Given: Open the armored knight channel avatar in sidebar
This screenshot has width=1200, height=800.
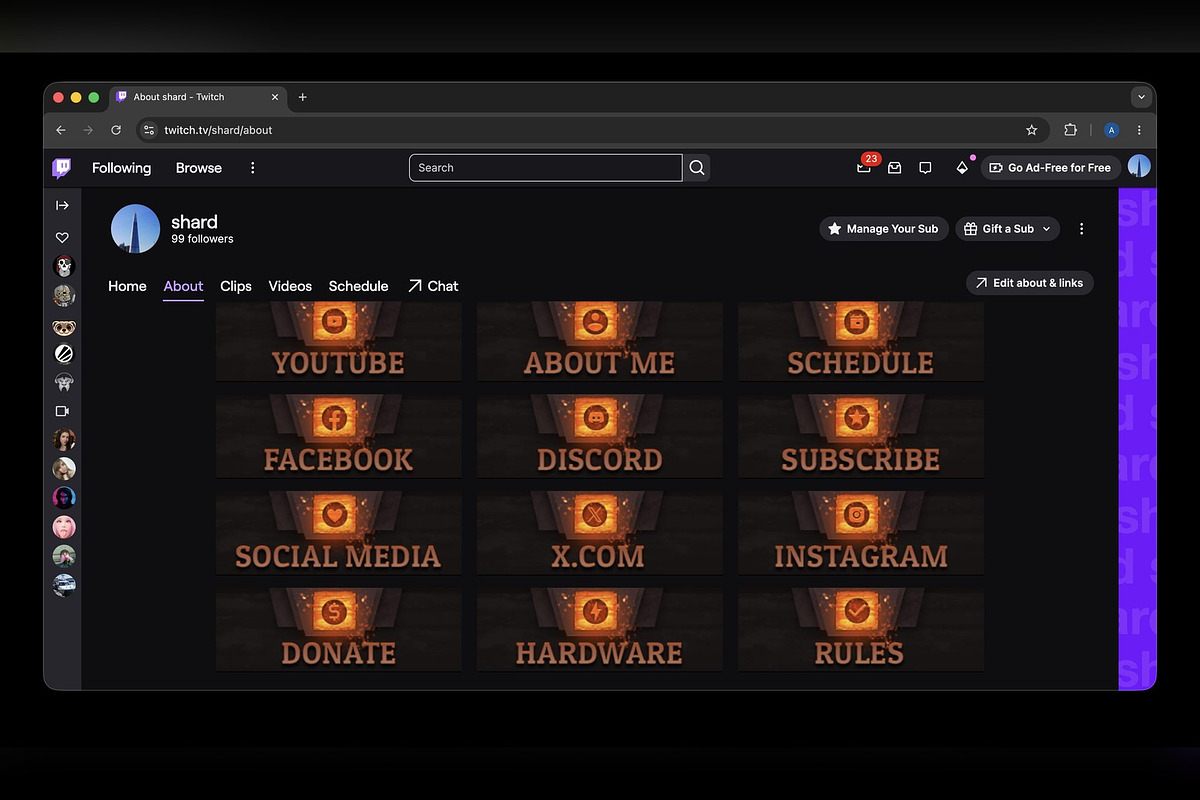Looking at the screenshot, I should [x=64, y=295].
